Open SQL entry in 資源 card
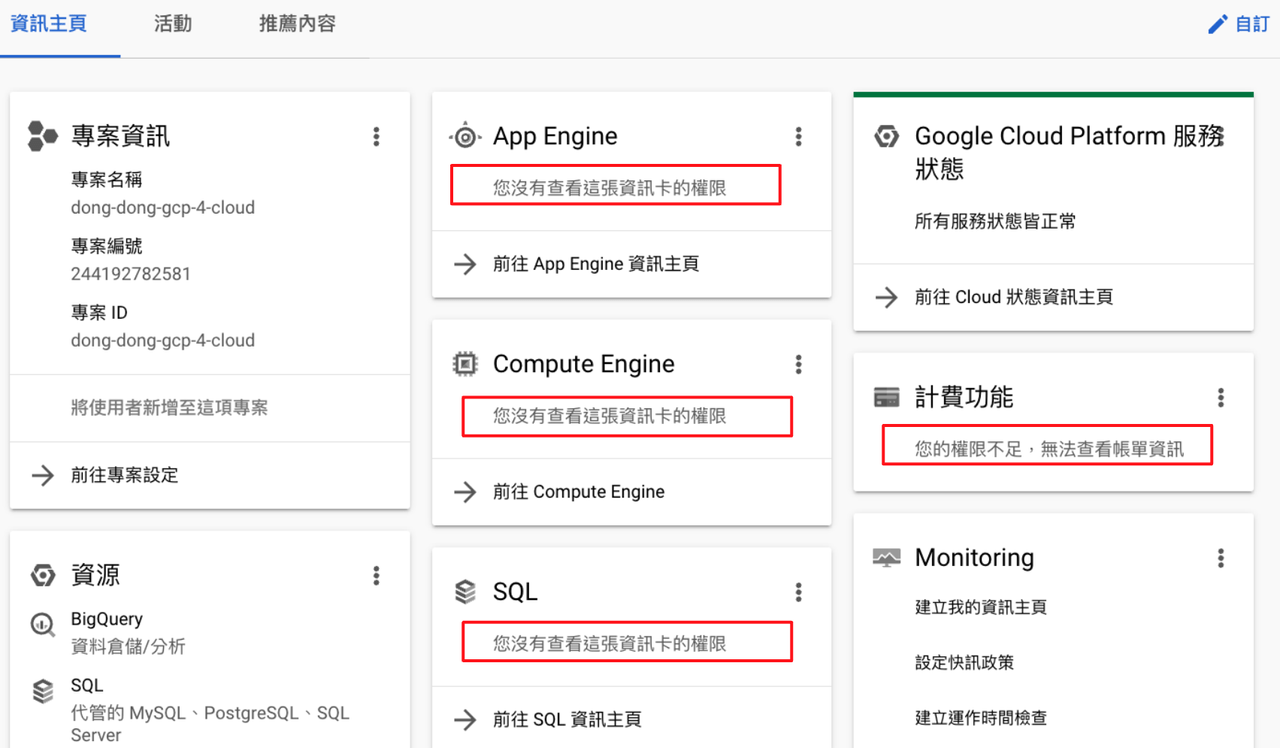The width and height of the screenshot is (1280, 748). pos(87,686)
